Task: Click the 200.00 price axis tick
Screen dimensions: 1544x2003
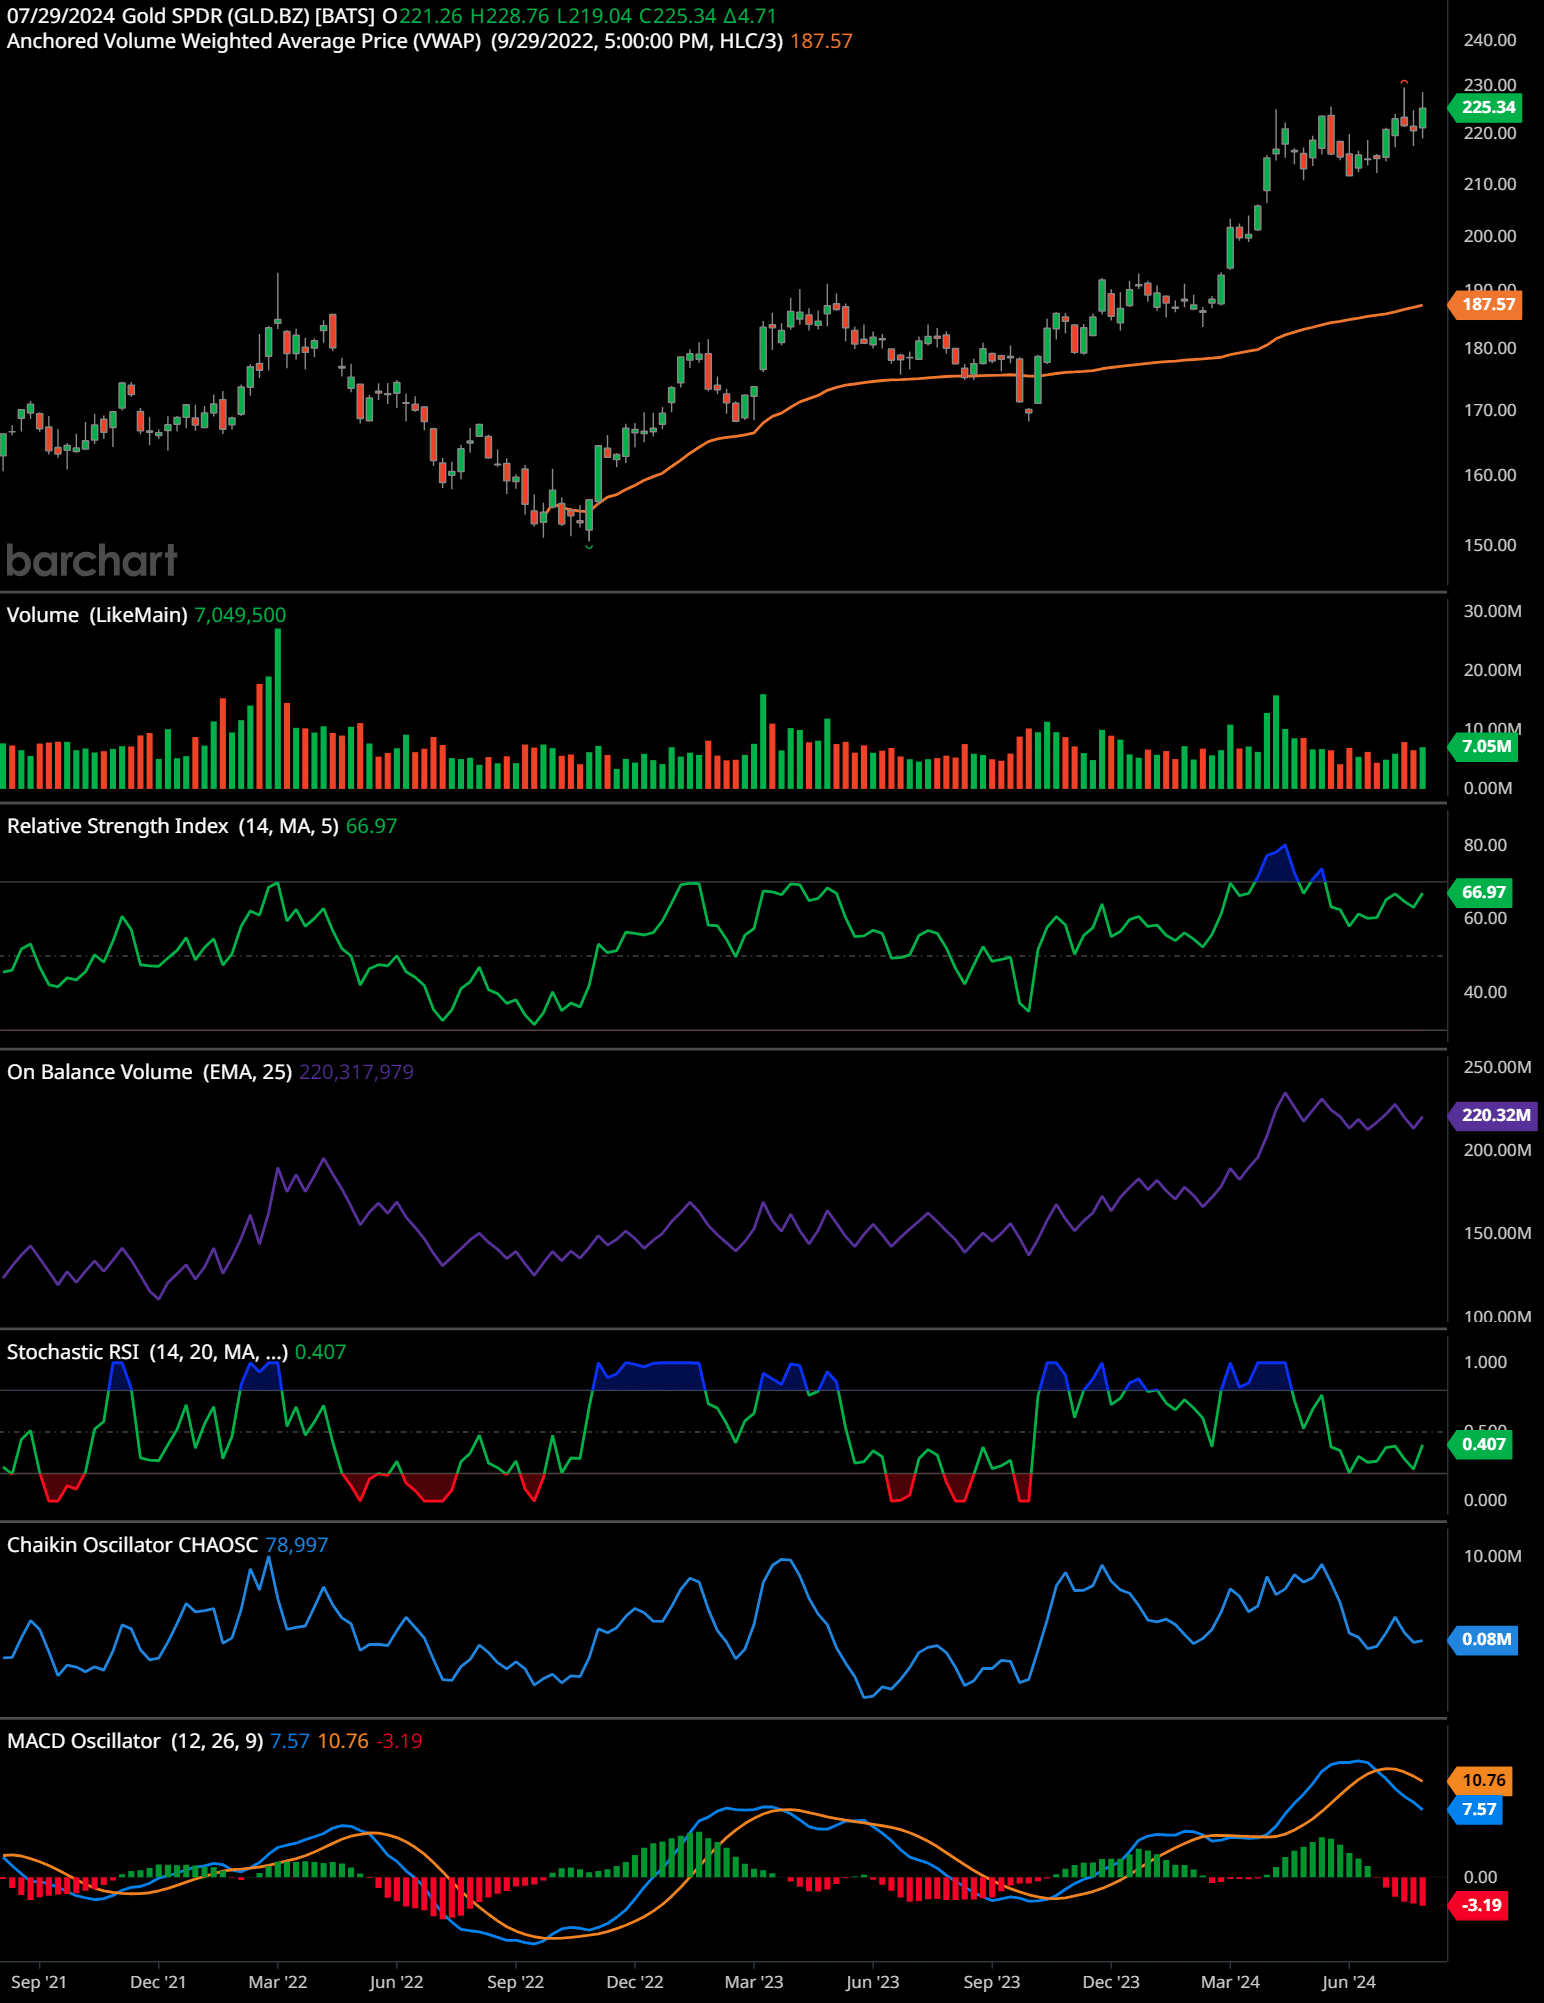Action: coord(1490,236)
